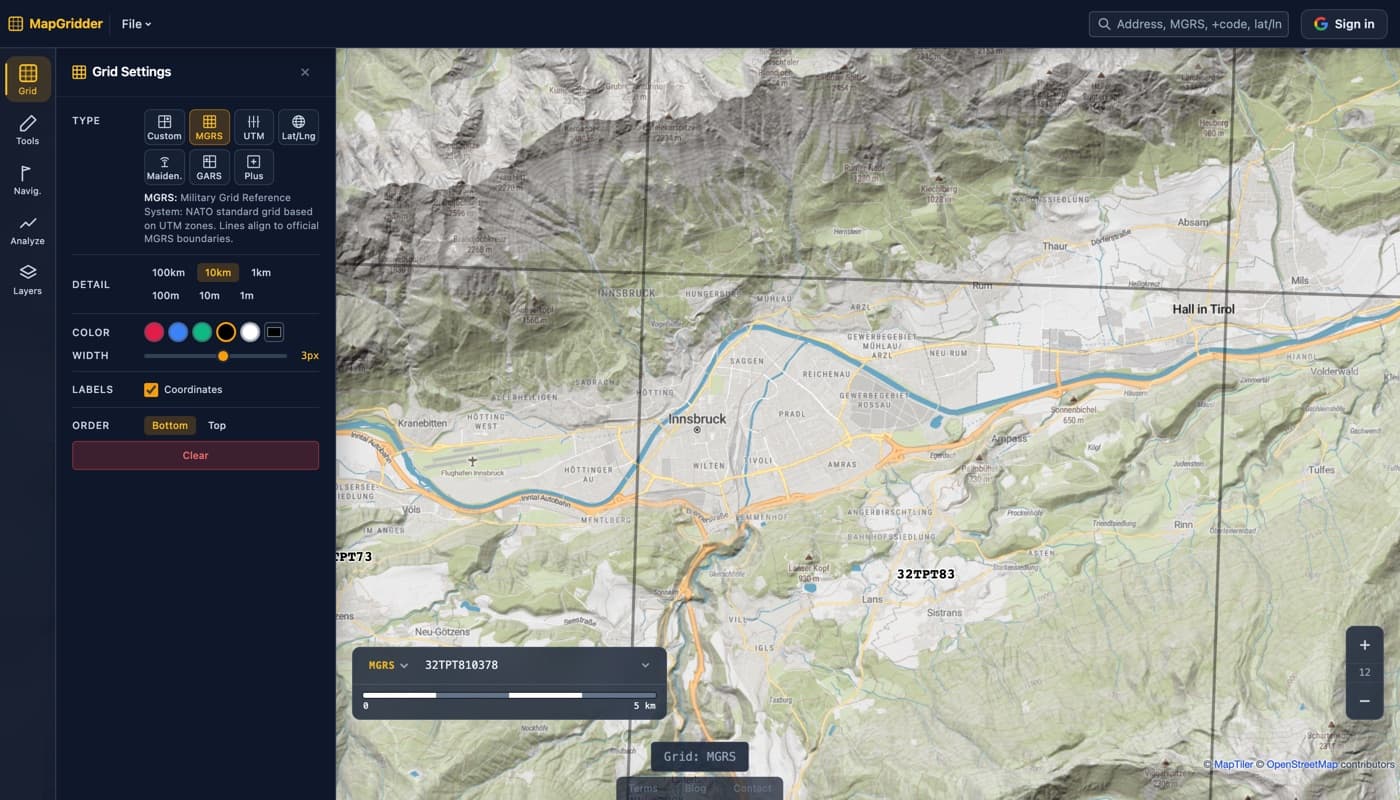Zoom in on the map
This screenshot has width=1400, height=800.
(x=1365, y=645)
